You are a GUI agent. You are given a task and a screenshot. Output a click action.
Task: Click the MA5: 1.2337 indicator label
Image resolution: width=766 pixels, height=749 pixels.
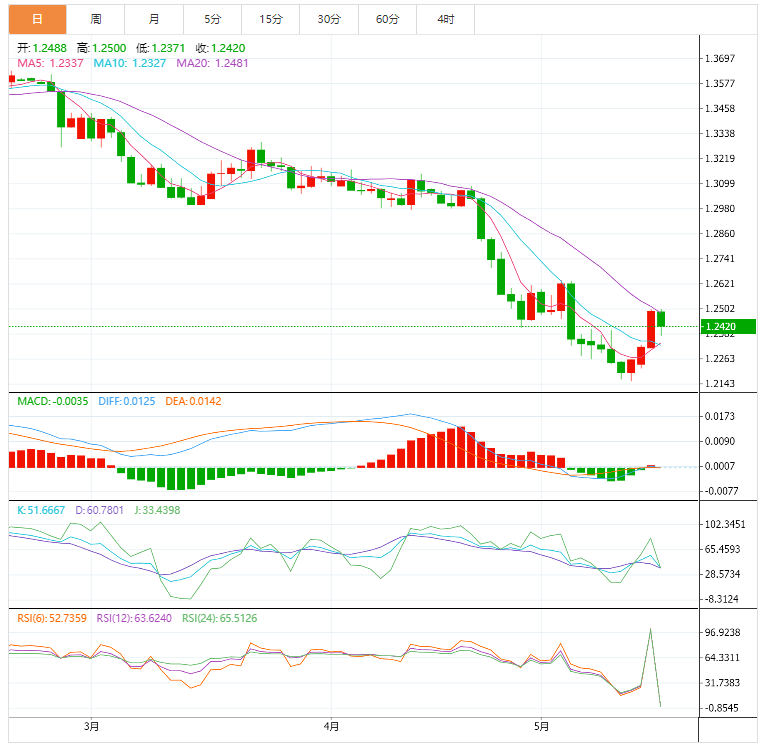point(50,64)
